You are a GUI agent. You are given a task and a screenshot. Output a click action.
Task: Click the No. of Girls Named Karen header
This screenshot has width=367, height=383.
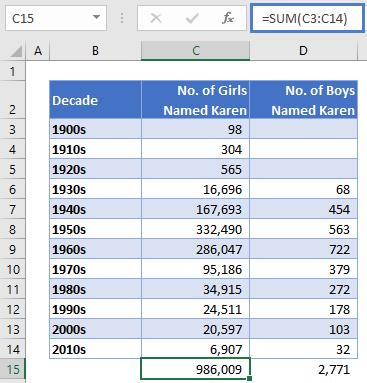click(x=196, y=100)
